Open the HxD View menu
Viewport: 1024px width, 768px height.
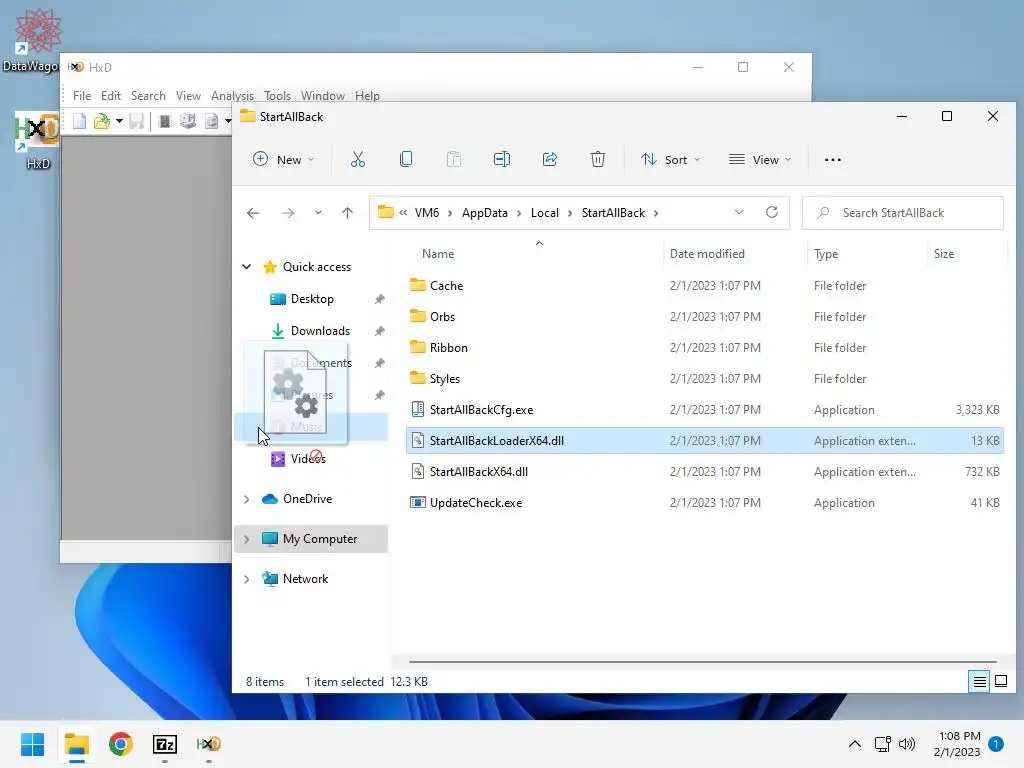pyautogui.click(x=188, y=95)
